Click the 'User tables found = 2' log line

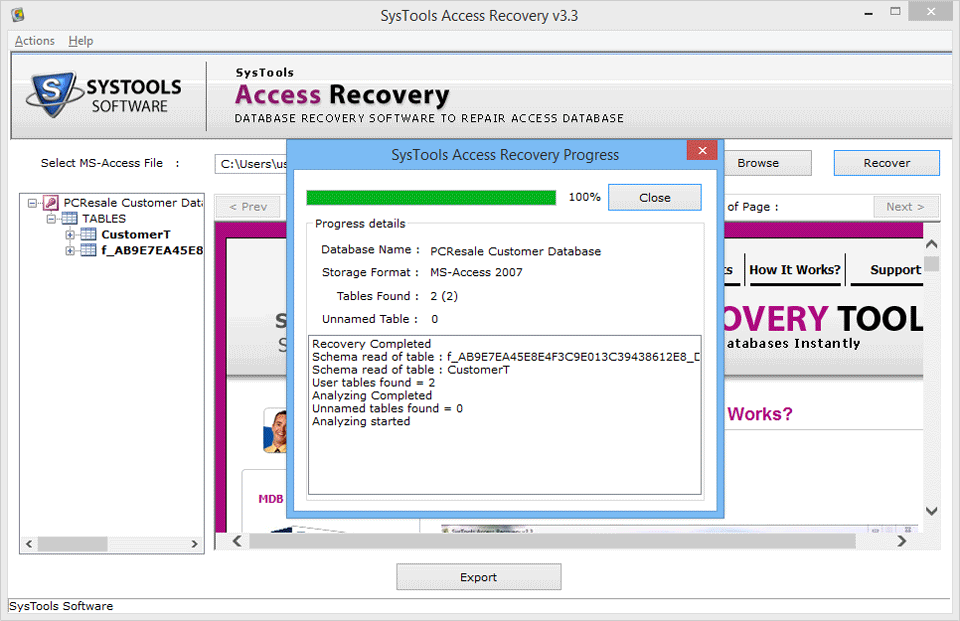pos(373,383)
